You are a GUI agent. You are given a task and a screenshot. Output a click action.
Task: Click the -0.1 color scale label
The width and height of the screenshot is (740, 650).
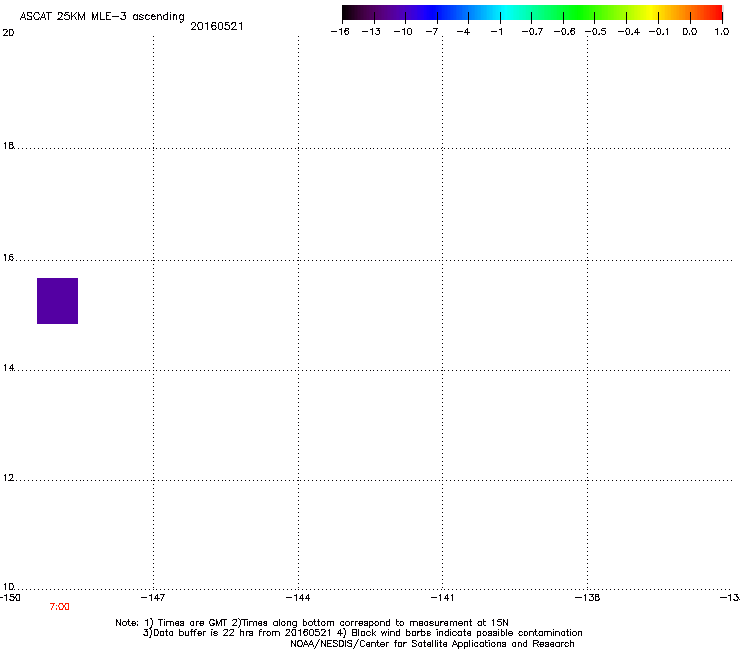(x=659, y=32)
